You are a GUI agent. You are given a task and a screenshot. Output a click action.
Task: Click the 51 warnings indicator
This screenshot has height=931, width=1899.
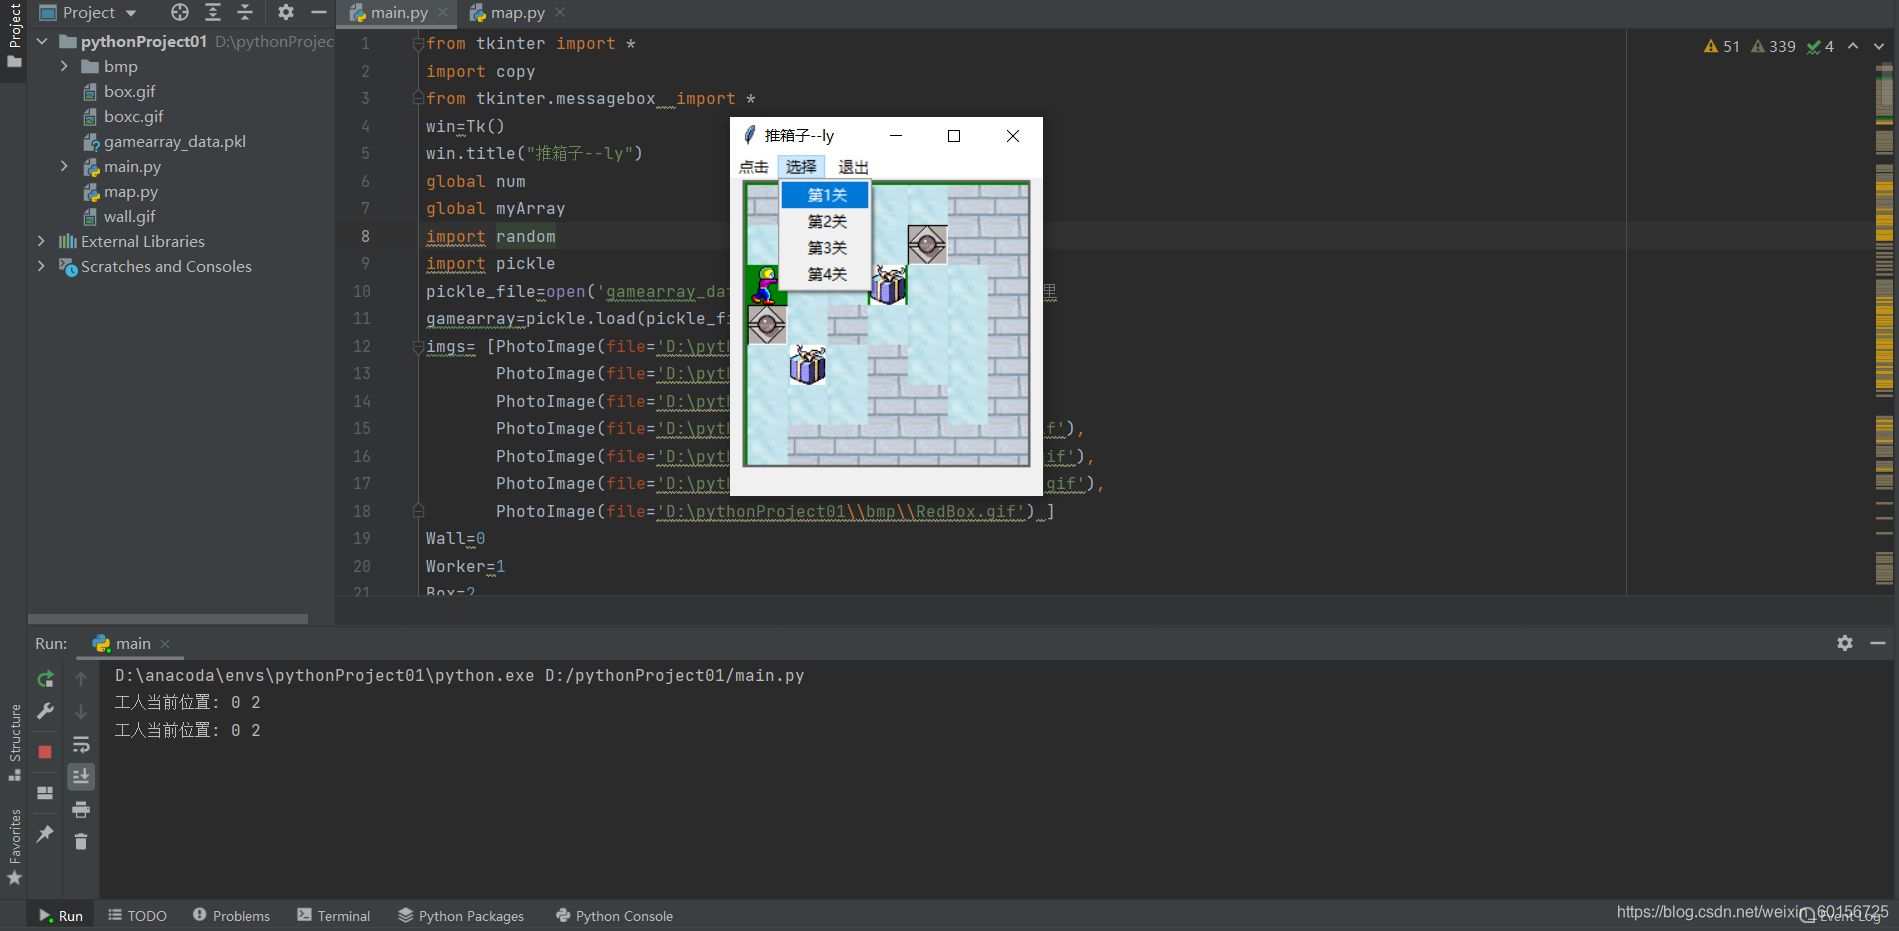pos(1722,46)
